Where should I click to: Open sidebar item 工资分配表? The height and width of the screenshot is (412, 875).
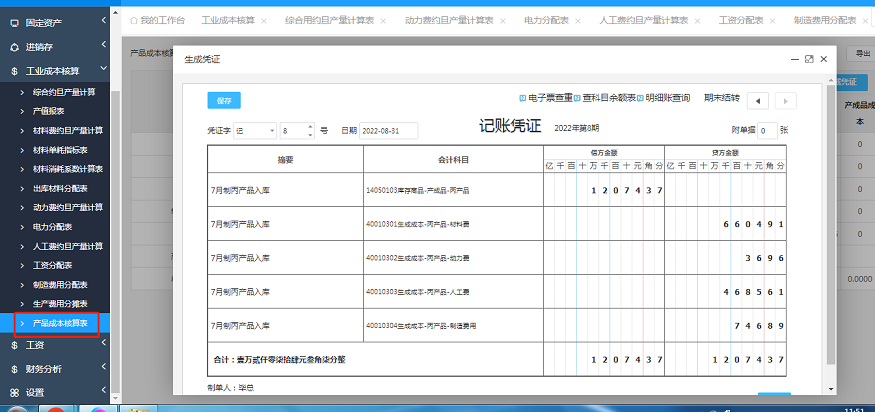coord(52,265)
